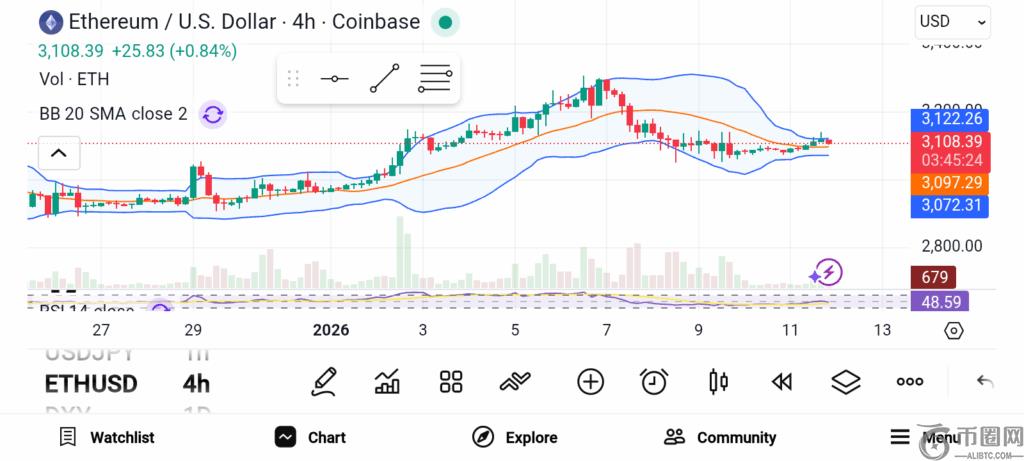The width and height of the screenshot is (1024, 461).
Task: Select the pencil drawing tool
Action: [323, 381]
